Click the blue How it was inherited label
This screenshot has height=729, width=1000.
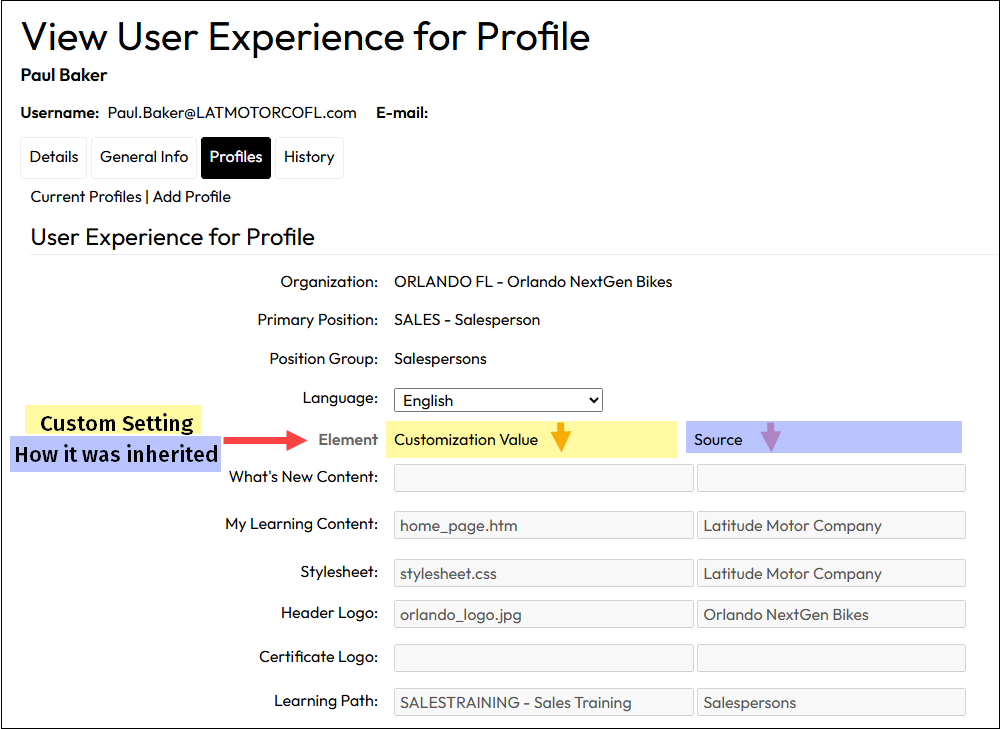click(116, 455)
